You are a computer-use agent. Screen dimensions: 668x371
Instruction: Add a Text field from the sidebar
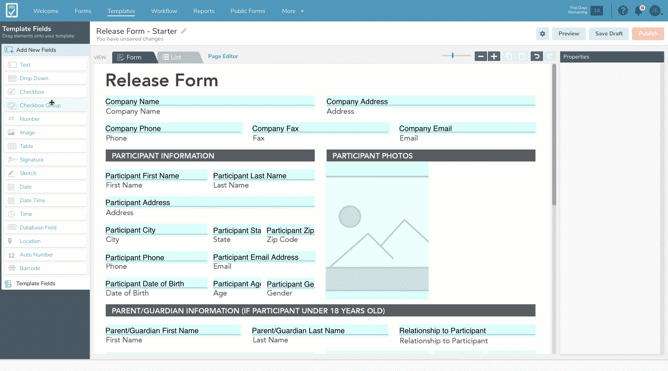point(46,65)
